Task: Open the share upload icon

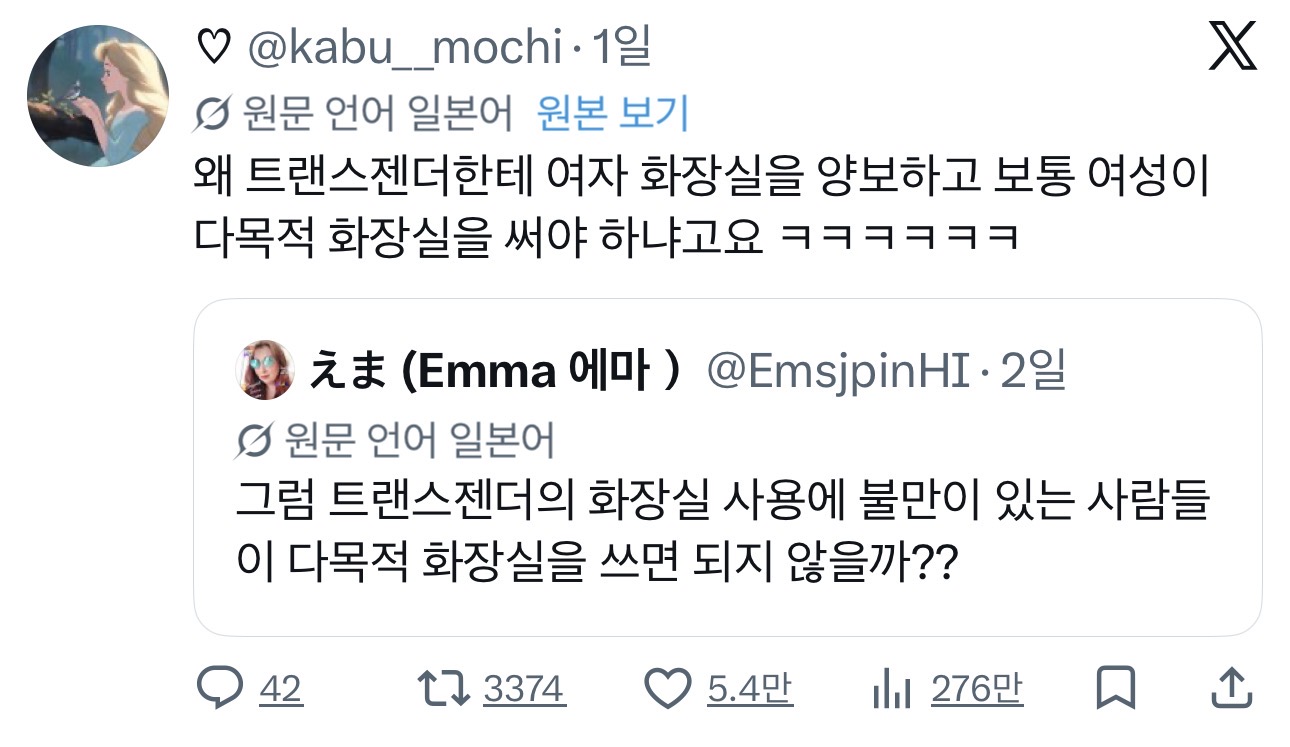Action: [1232, 688]
